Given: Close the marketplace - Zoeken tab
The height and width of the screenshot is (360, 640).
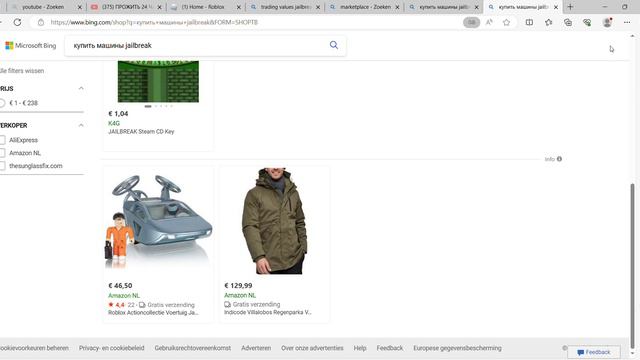Looking at the screenshot, I should [397, 7].
